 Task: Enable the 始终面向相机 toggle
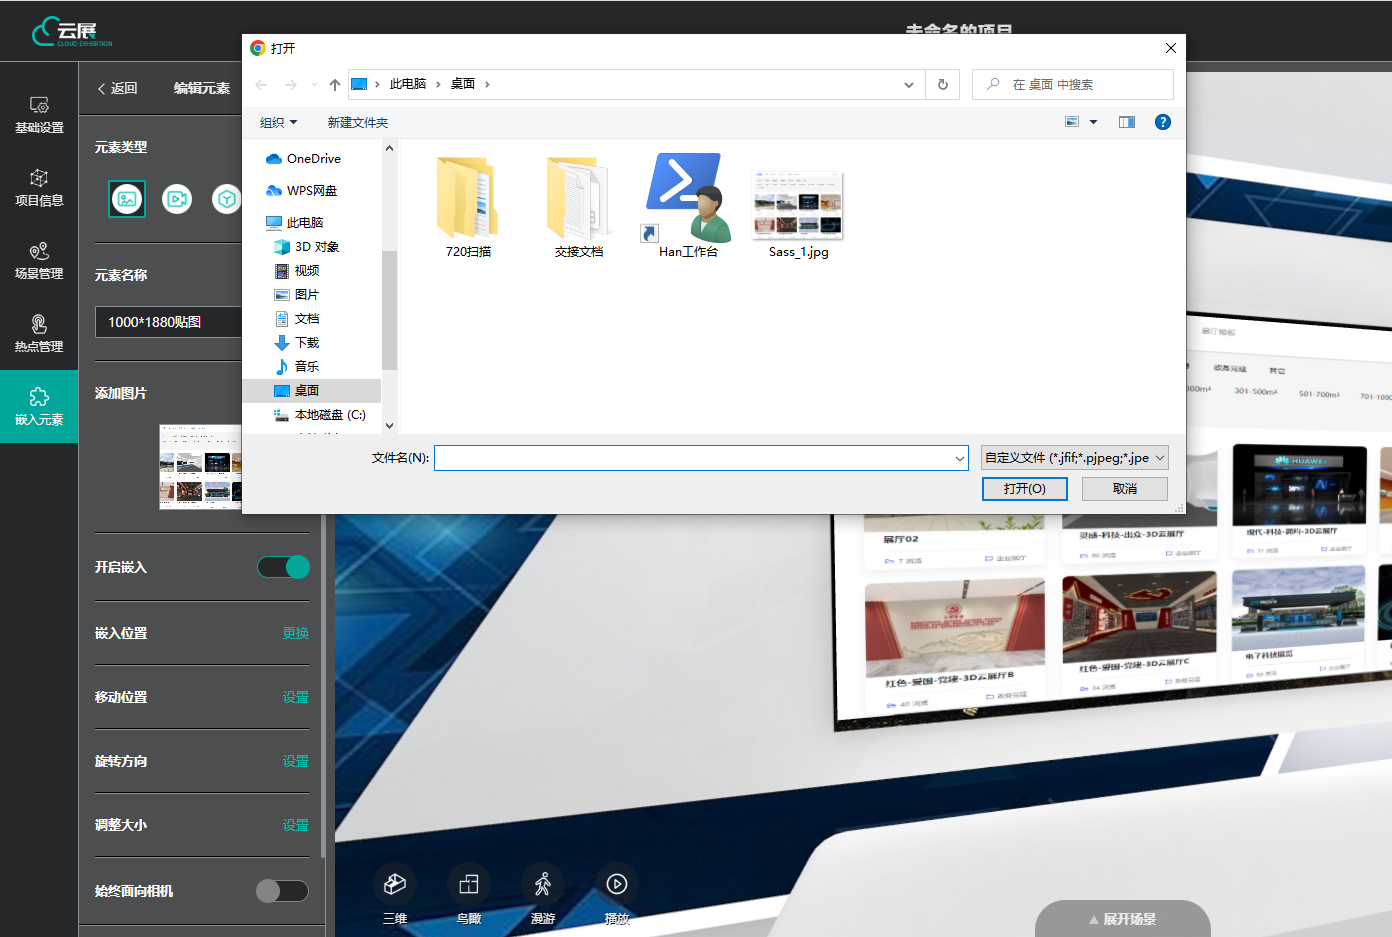tap(282, 891)
